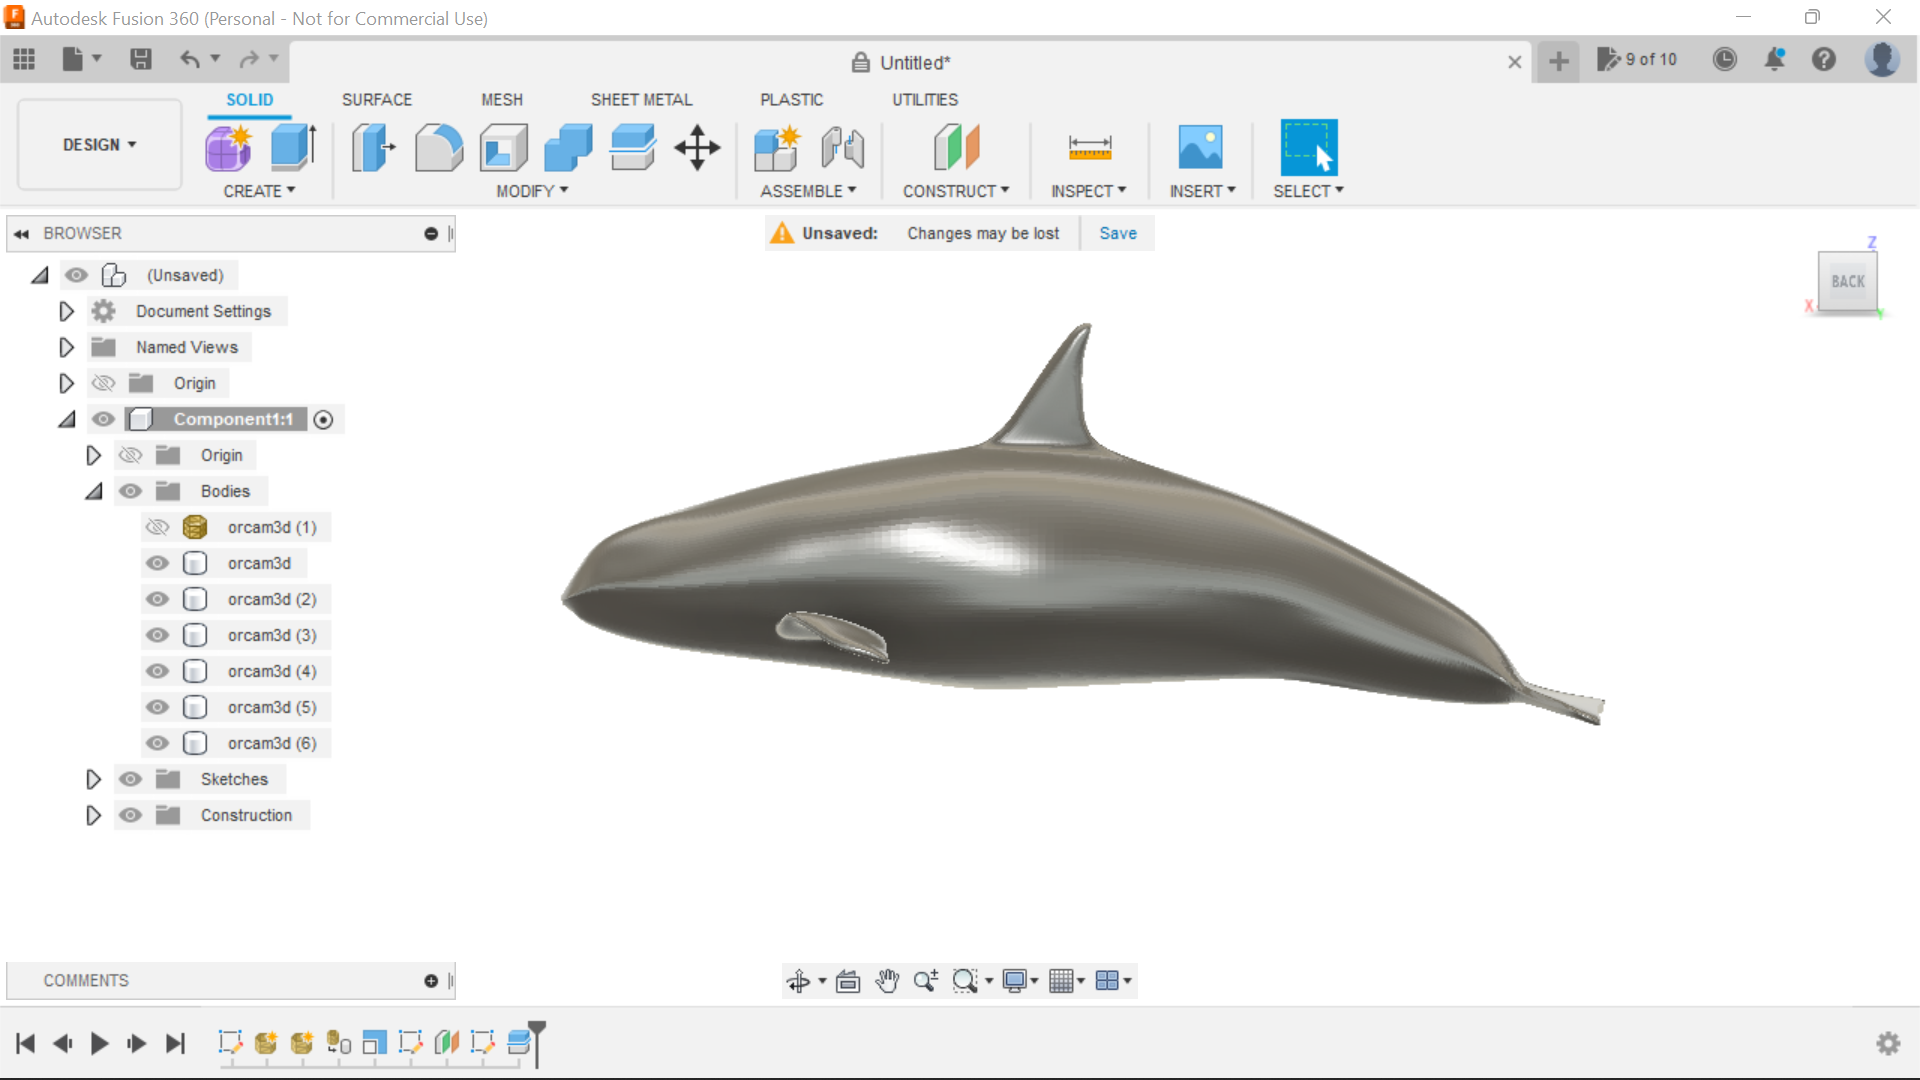Toggle visibility of orcam3d (1) body

(x=157, y=527)
